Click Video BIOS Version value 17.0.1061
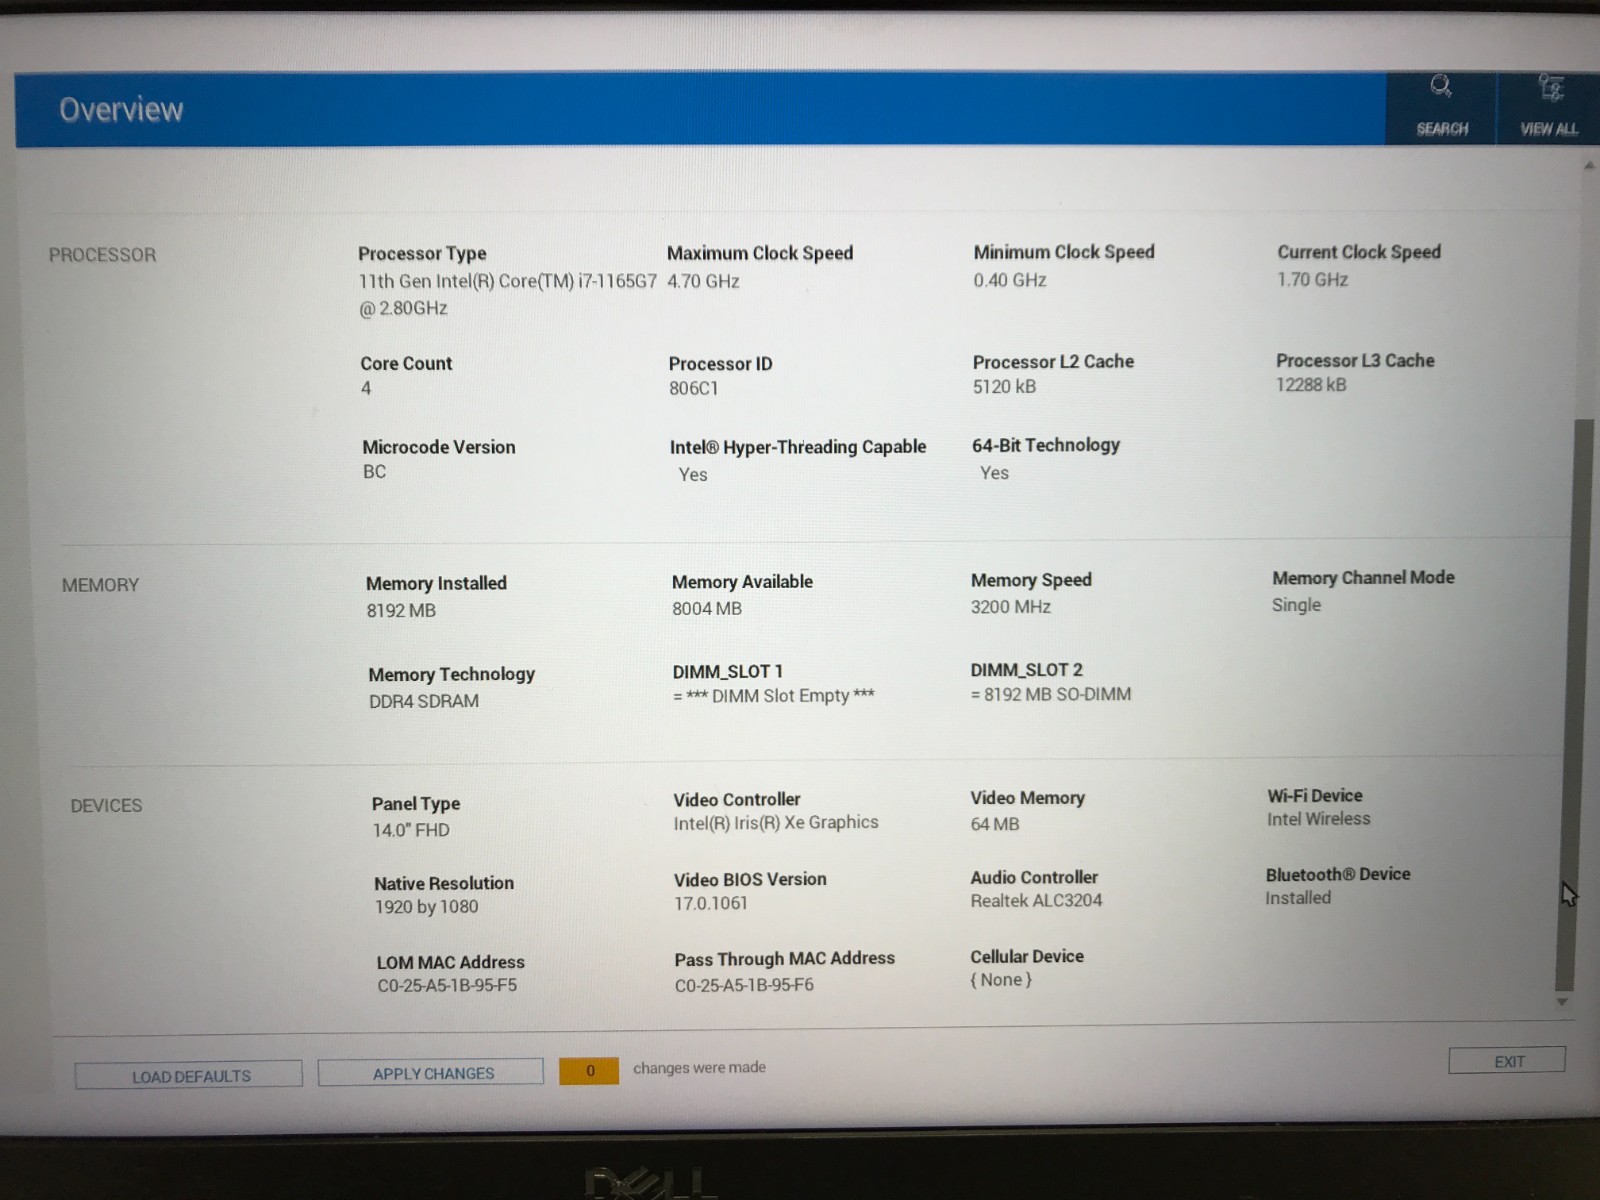The height and width of the screenshot is (1200, 1600). pyautogui.click(x=711, y=903)
